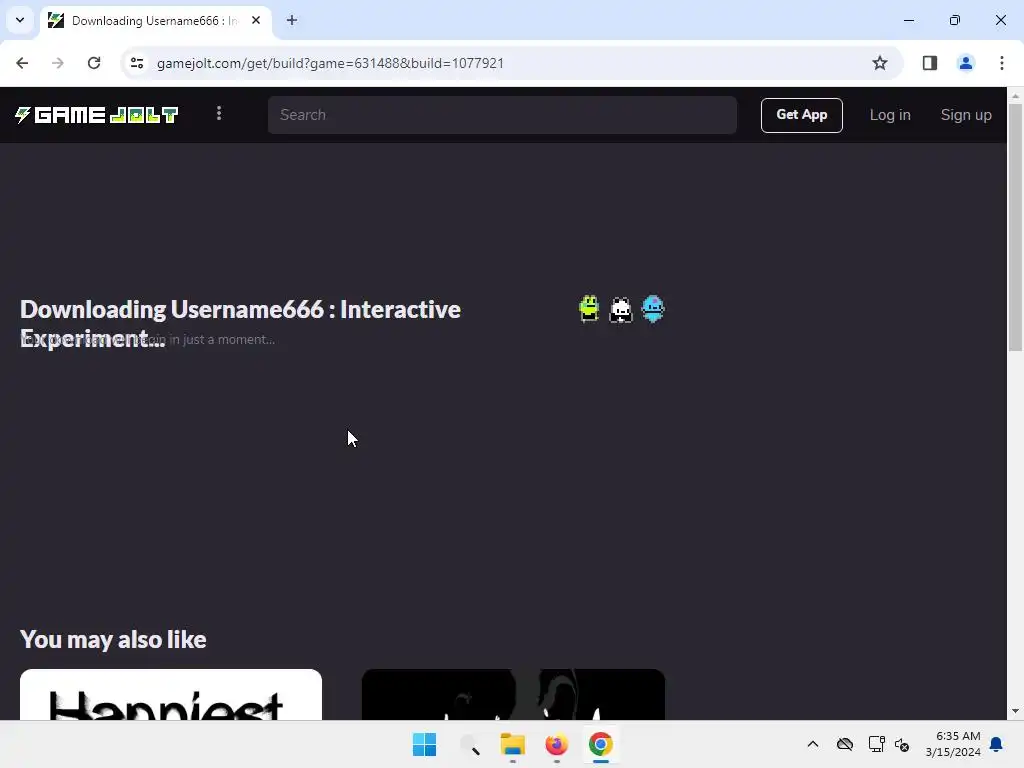Screen dimensions: 1024x768
Task: Click the OneDrive cloud tray icon
Action: pyautogui.click(x=845, y=744)
